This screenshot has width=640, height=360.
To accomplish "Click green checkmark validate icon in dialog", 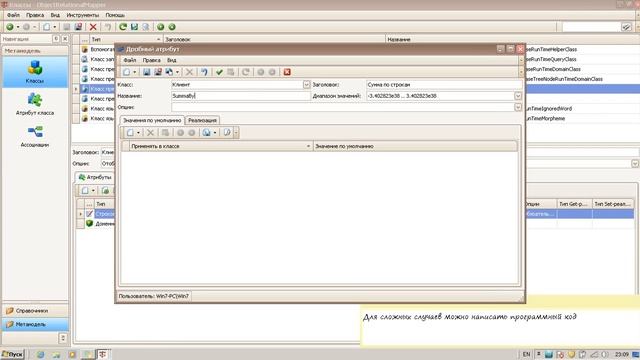I will click(x=219, y=72).
